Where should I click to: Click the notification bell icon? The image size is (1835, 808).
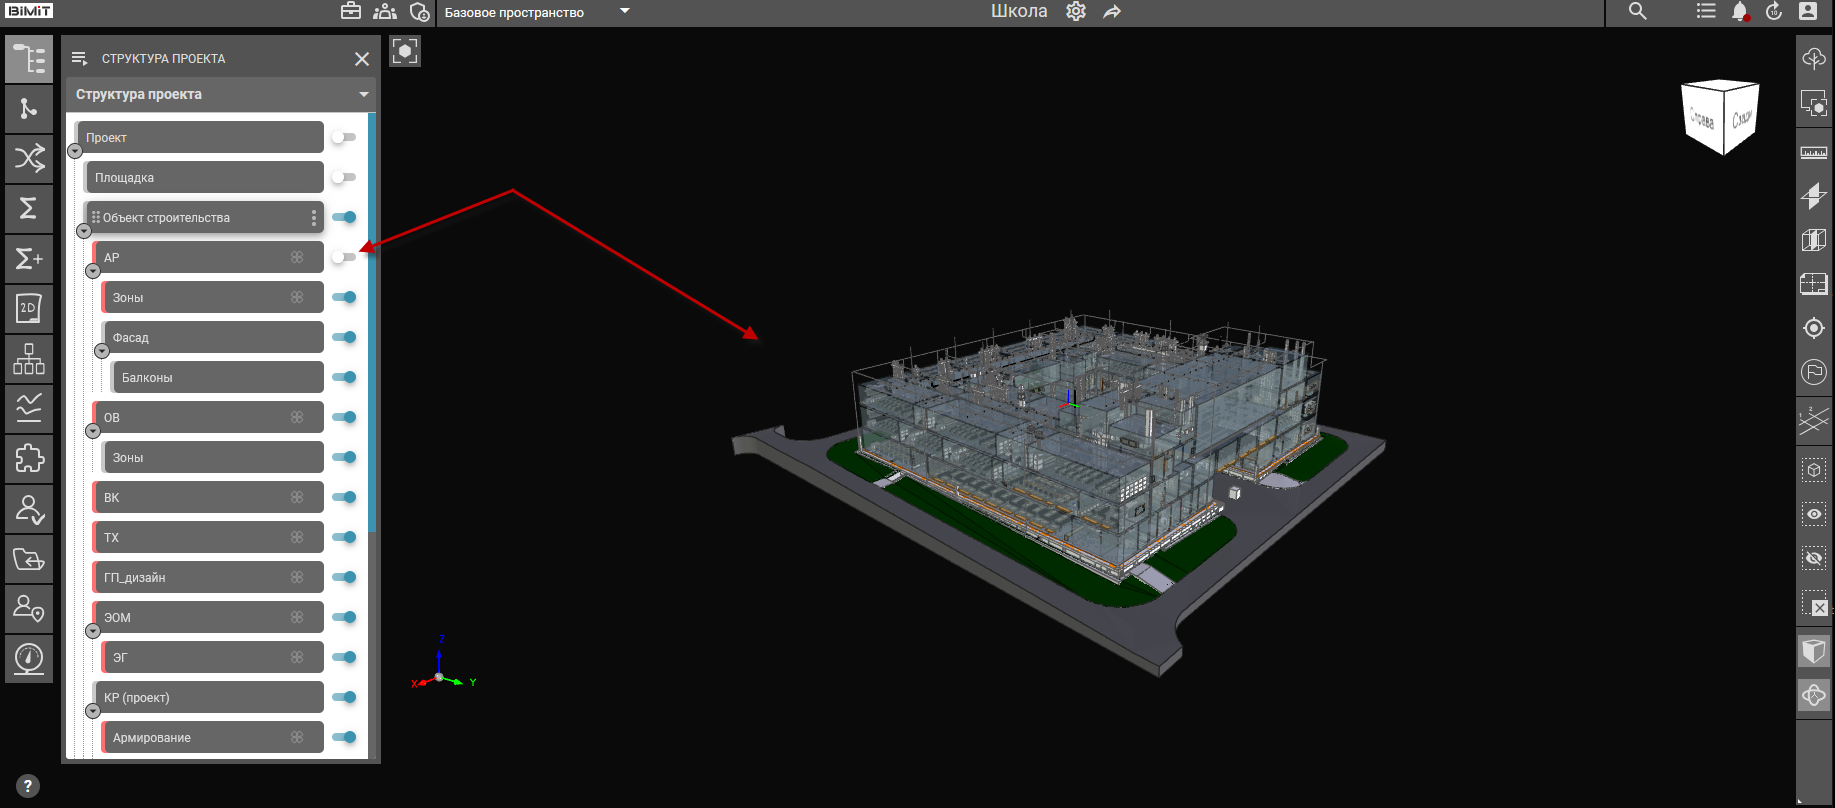pyautogui.click(x=1740, y=12)
